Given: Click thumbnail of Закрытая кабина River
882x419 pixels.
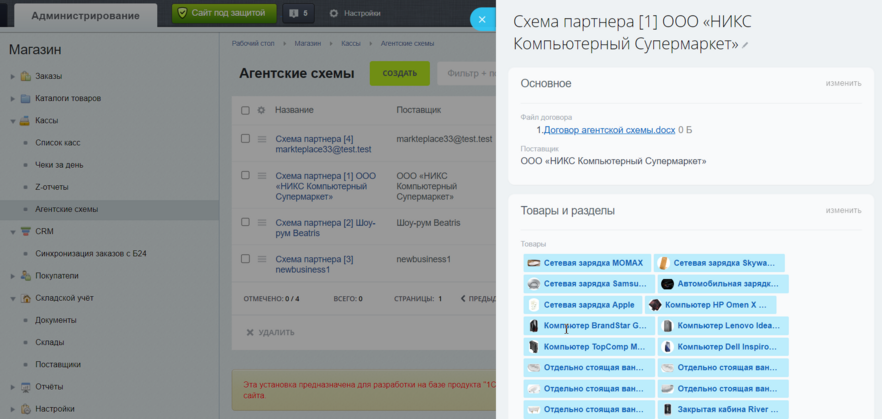Looking at the screenshot, I should 668,409.
